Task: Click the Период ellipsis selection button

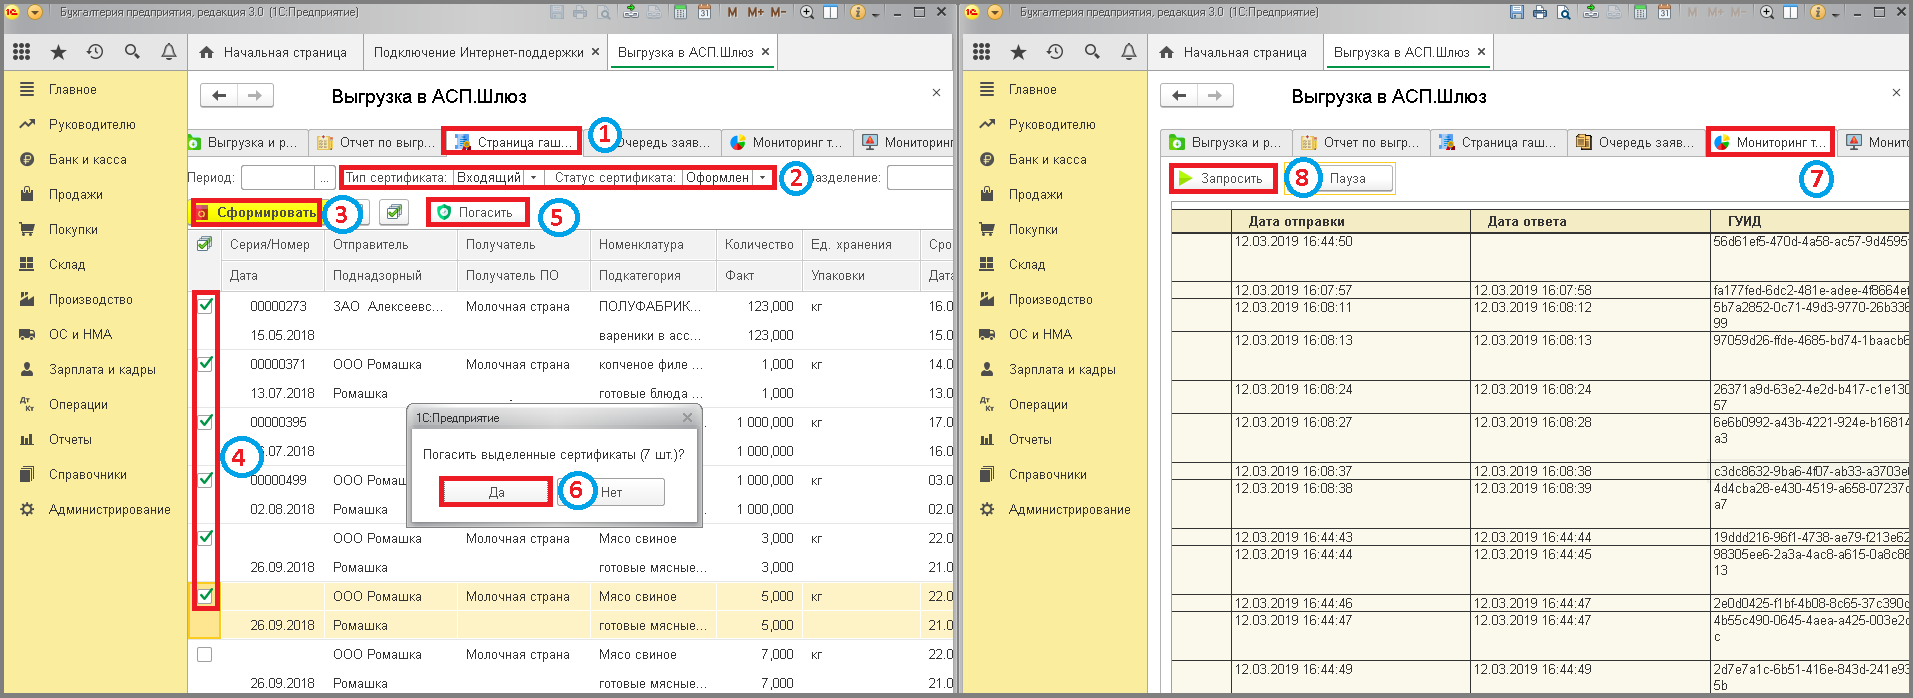Action: click(x=324, y=177)
